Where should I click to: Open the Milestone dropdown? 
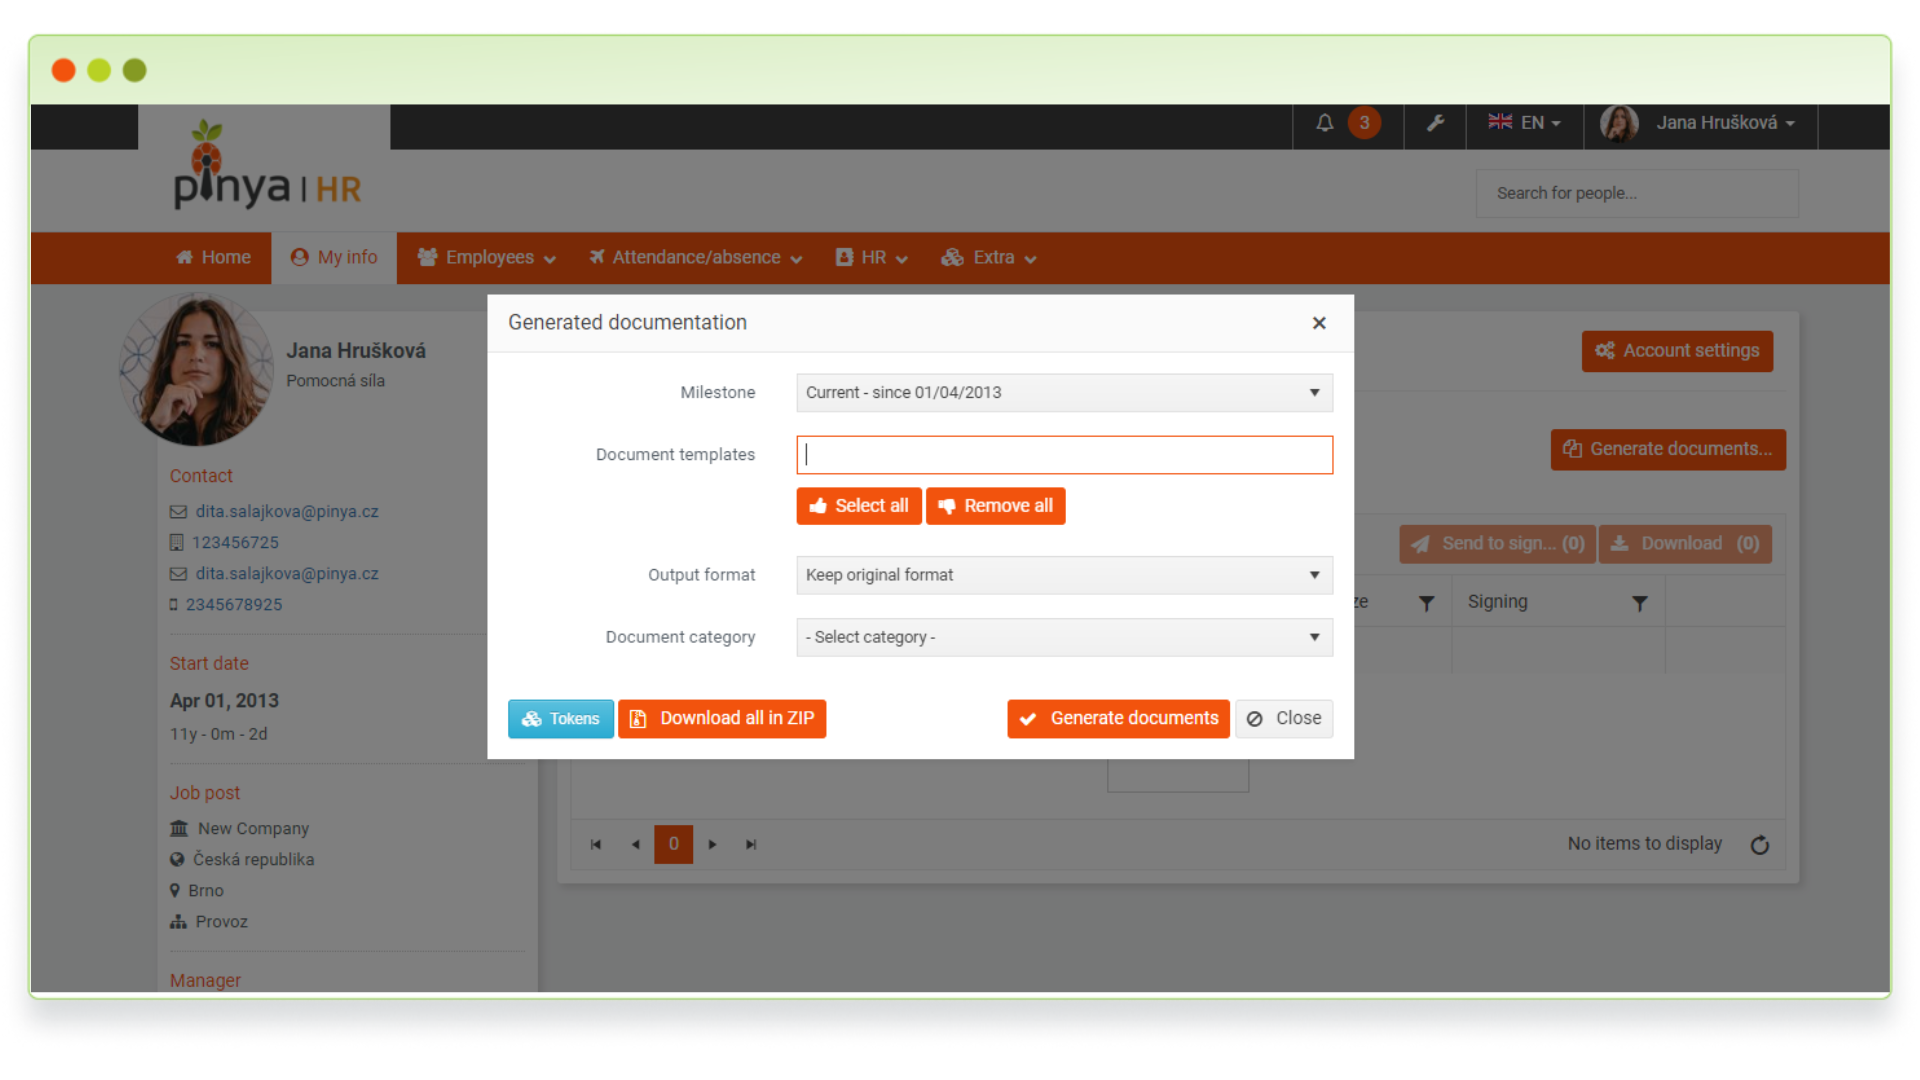1064,393
